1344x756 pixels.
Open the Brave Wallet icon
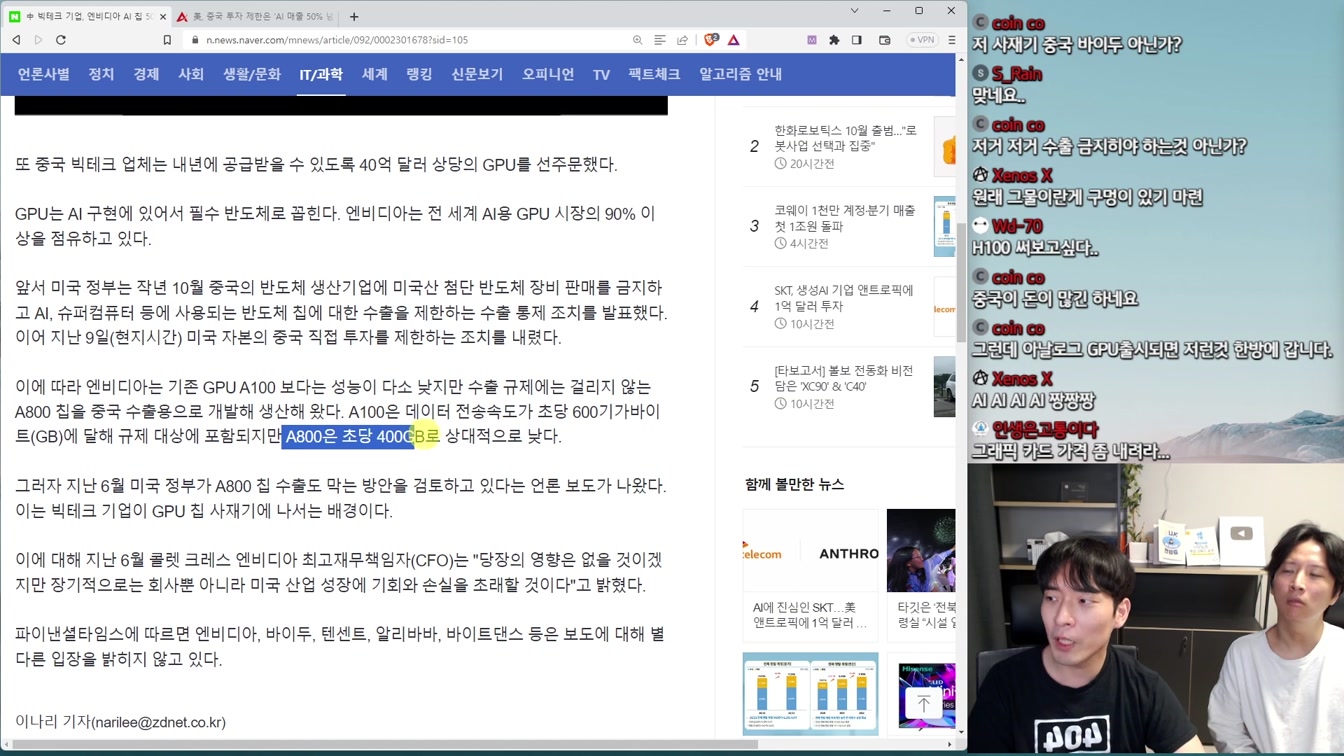tap(885, 40)
